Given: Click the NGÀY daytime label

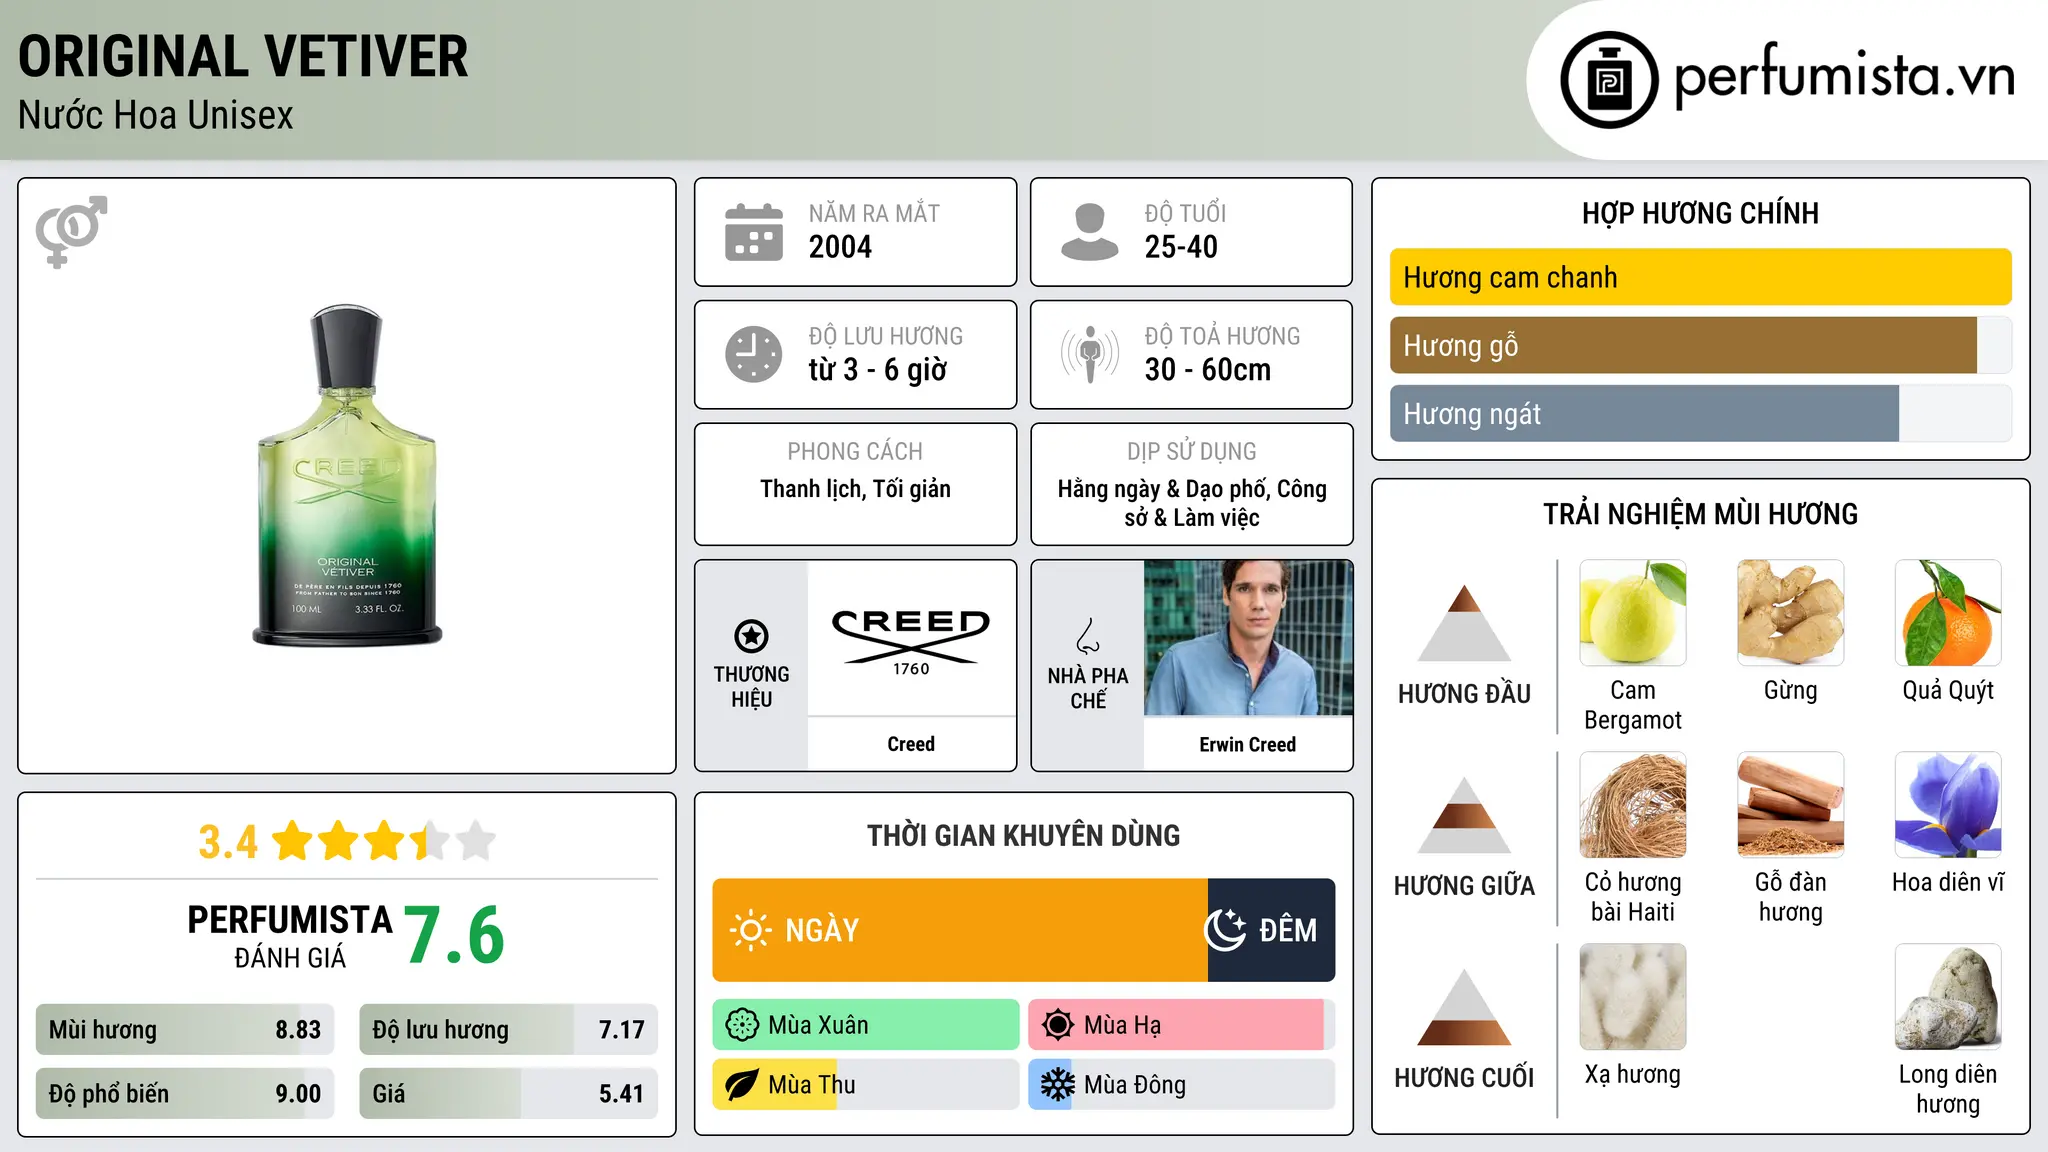Looking at the screenshot, I should 822,930.
